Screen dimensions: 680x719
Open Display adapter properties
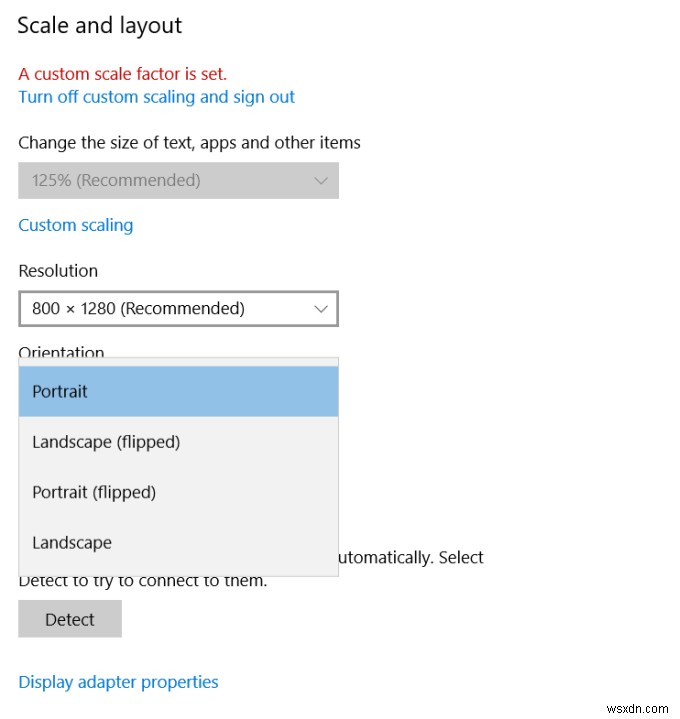(x=118, y=682)
